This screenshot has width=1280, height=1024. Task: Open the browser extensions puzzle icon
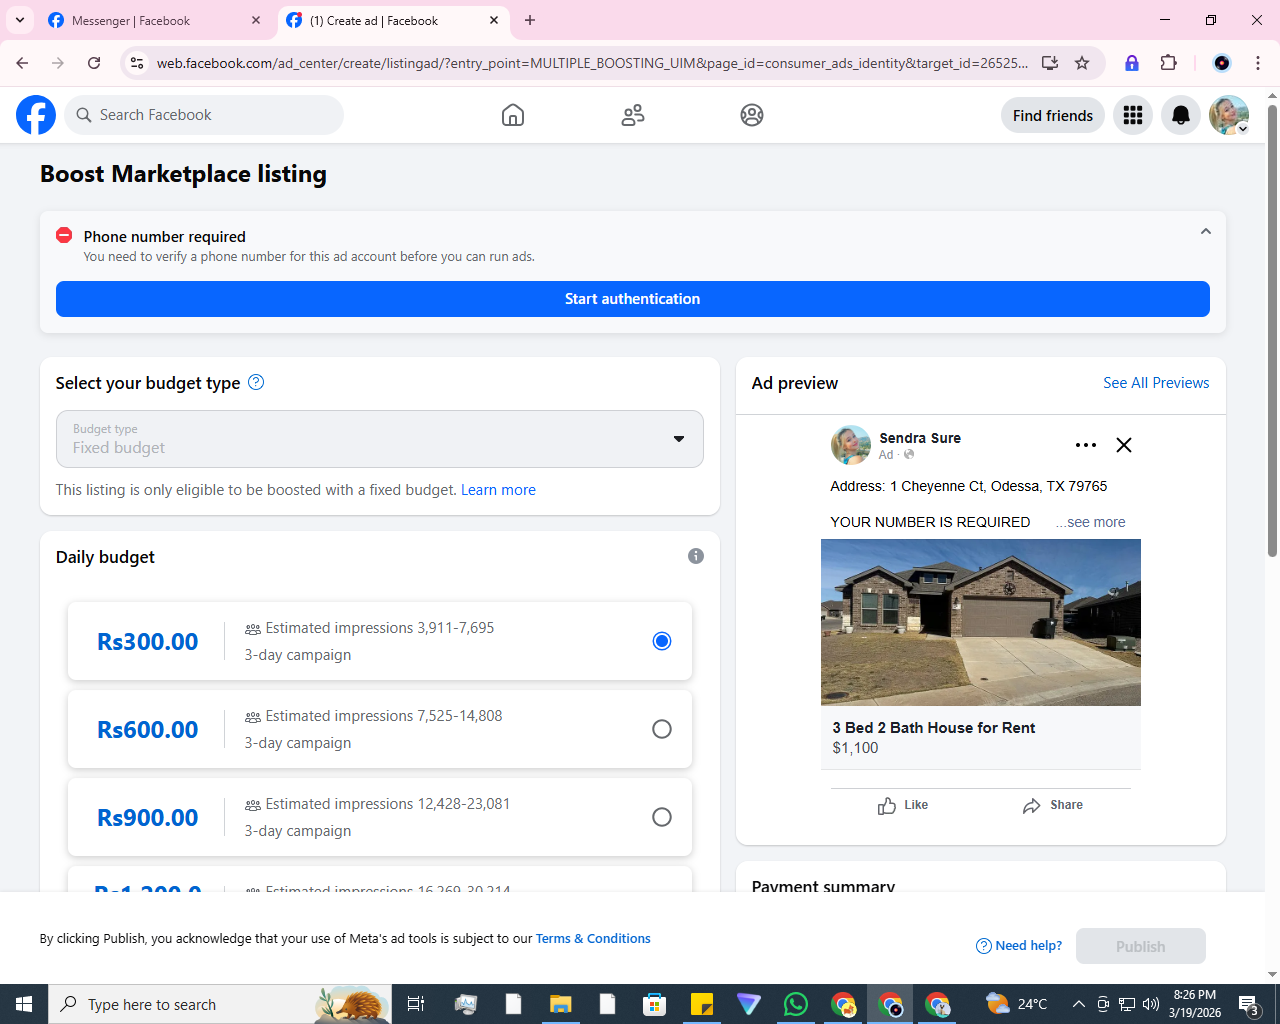coord(1168,63)
